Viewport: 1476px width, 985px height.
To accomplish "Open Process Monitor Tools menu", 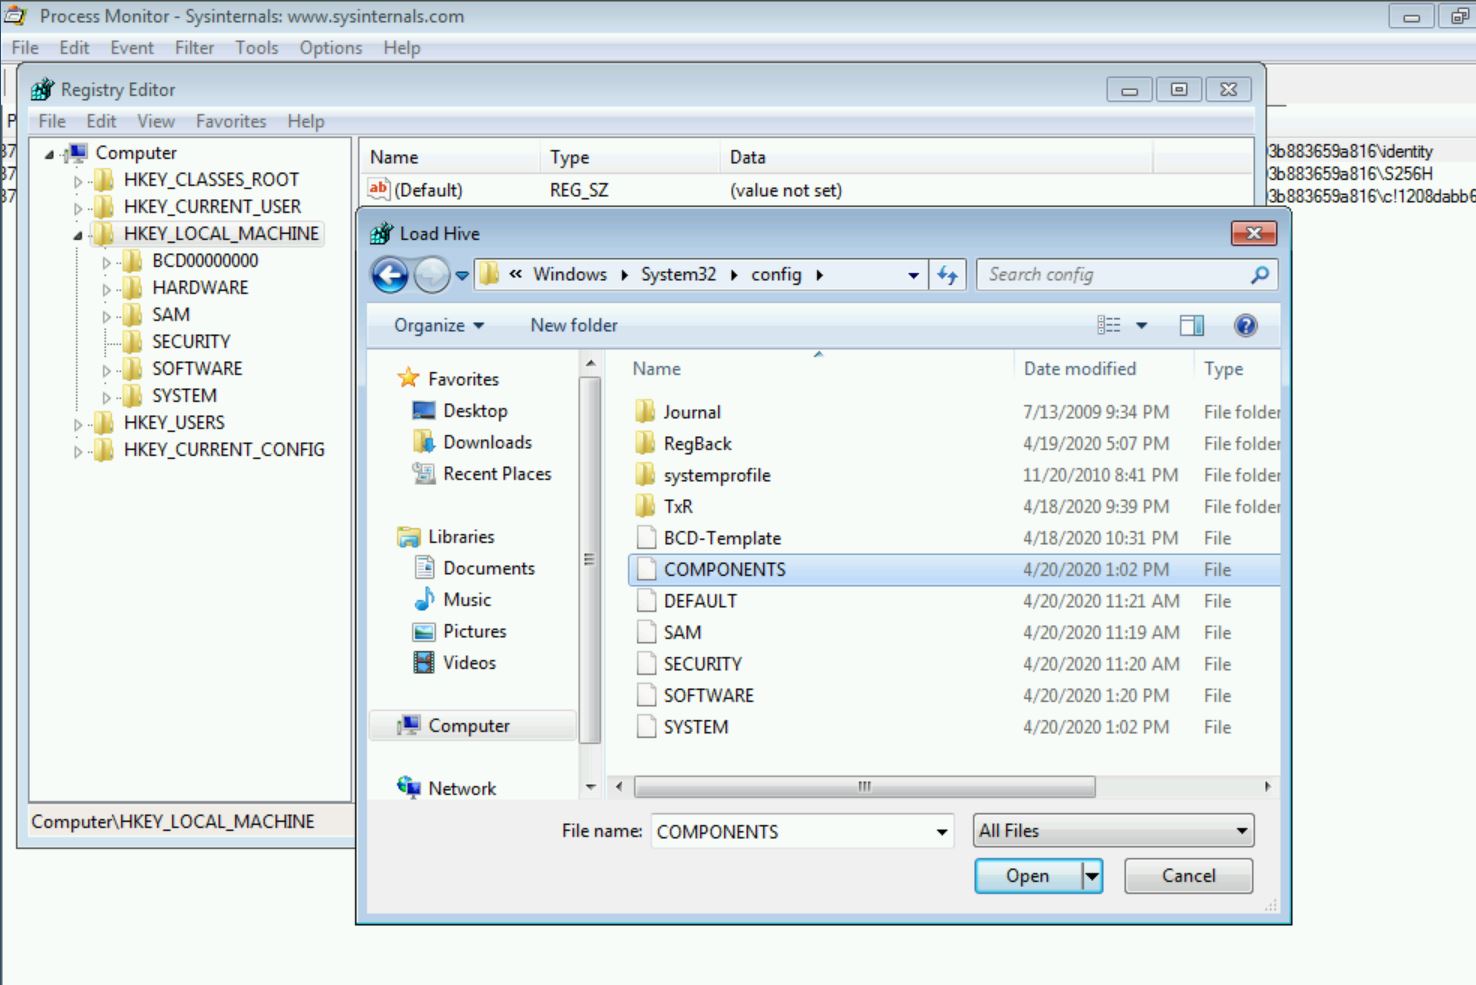I will 257,47.
